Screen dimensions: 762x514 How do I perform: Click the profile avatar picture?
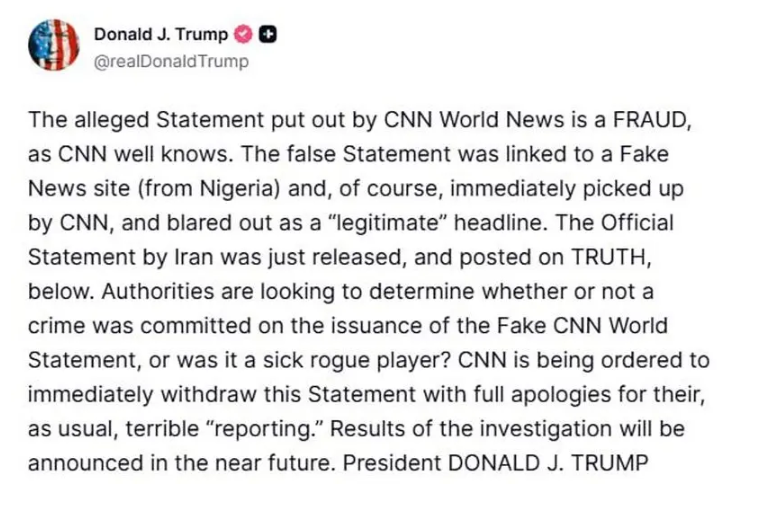point(54,45)
